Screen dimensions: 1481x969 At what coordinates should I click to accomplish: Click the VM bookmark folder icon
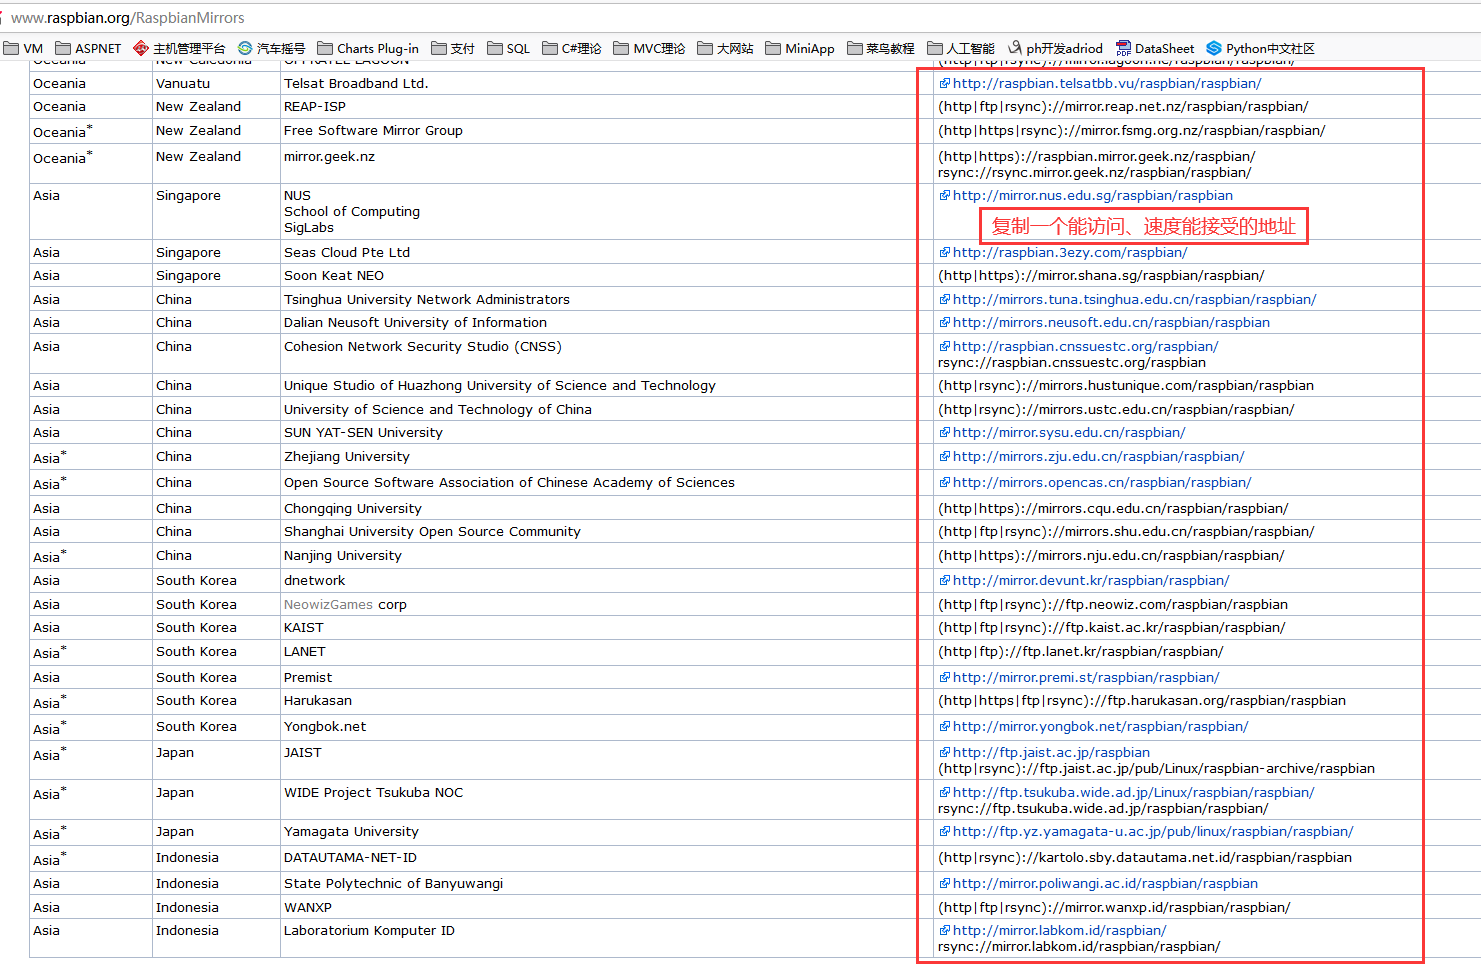coord(12,48)
